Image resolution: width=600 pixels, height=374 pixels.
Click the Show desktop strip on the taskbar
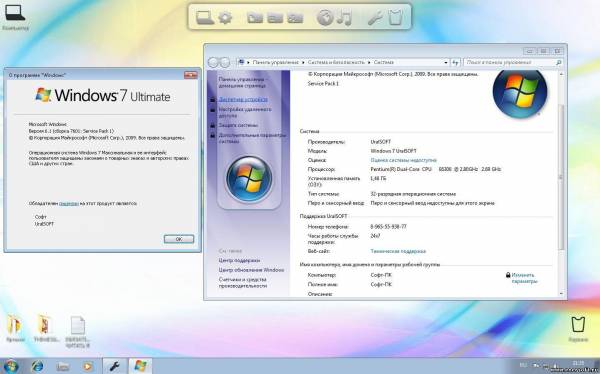[597, 366]
